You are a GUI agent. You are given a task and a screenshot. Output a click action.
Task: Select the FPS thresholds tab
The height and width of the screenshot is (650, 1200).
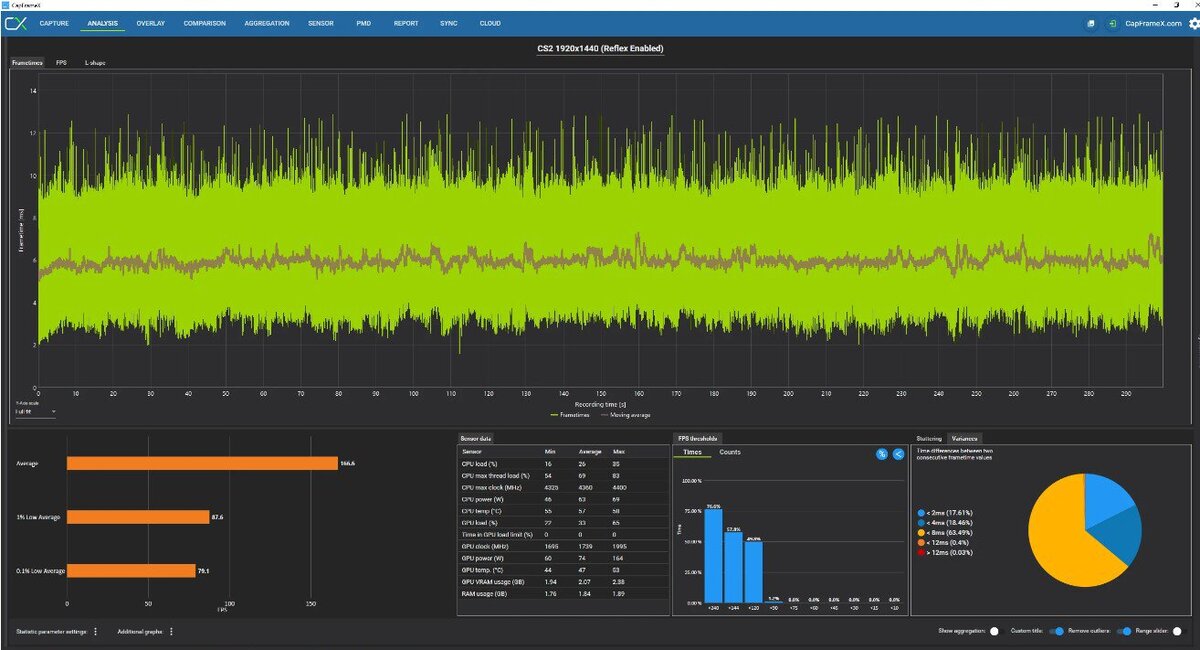coord(697,438)
